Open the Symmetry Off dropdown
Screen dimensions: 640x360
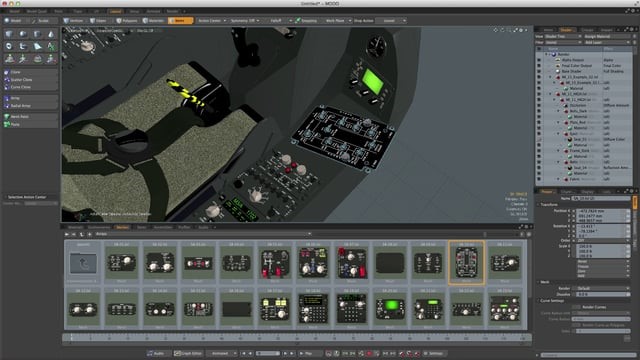tap(245, 20)
